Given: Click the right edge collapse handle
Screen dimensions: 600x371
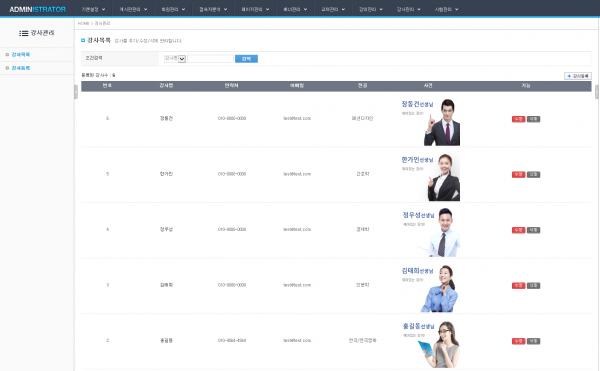Looking at the screenshot, I should (597, 92).
